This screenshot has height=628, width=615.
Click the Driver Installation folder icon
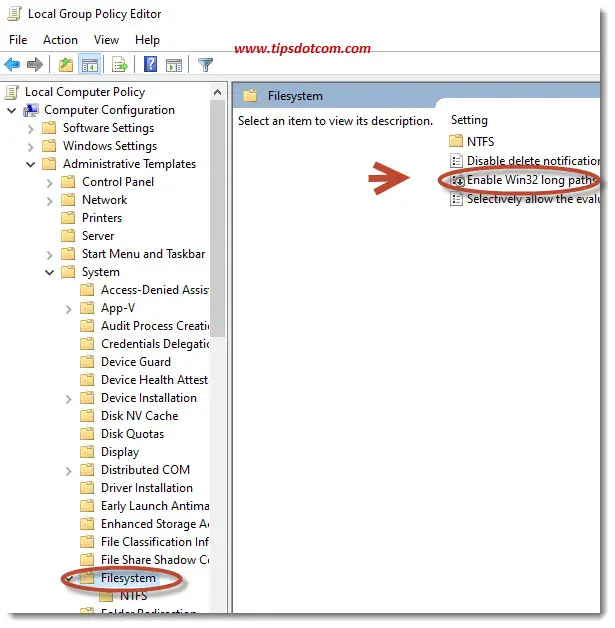tap(87, 489)
